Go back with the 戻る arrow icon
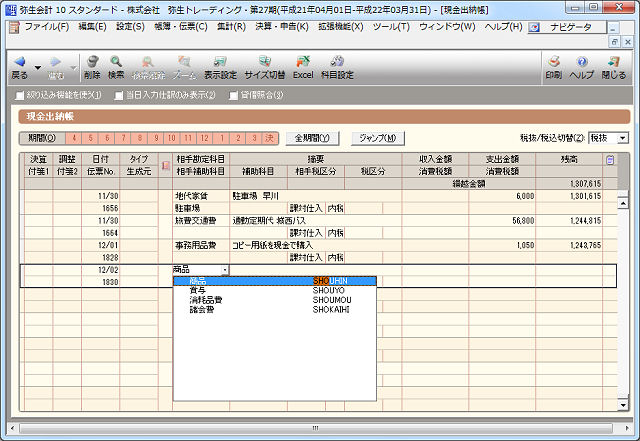The height and width of the screenshot is (441, 640). (20, 62)
